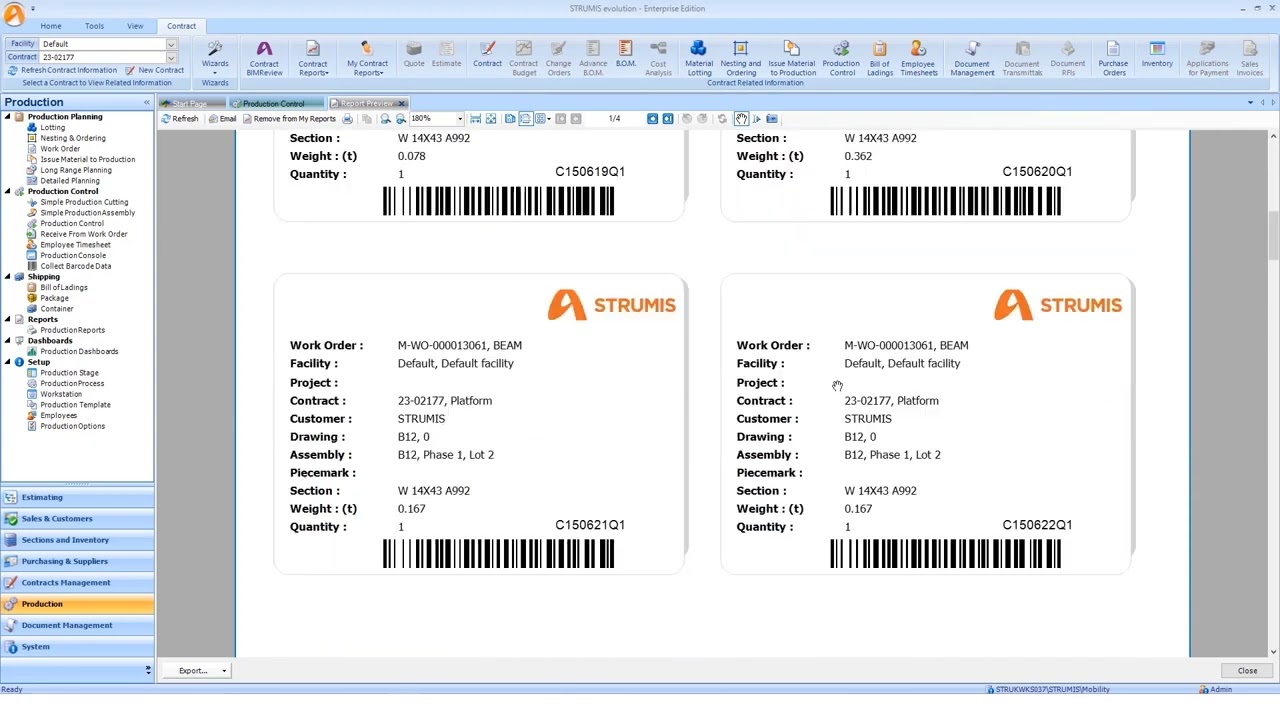Switch to the View ribbon tab
Viewport: 1280px width, 720px height.
click(x=135, y=26)
